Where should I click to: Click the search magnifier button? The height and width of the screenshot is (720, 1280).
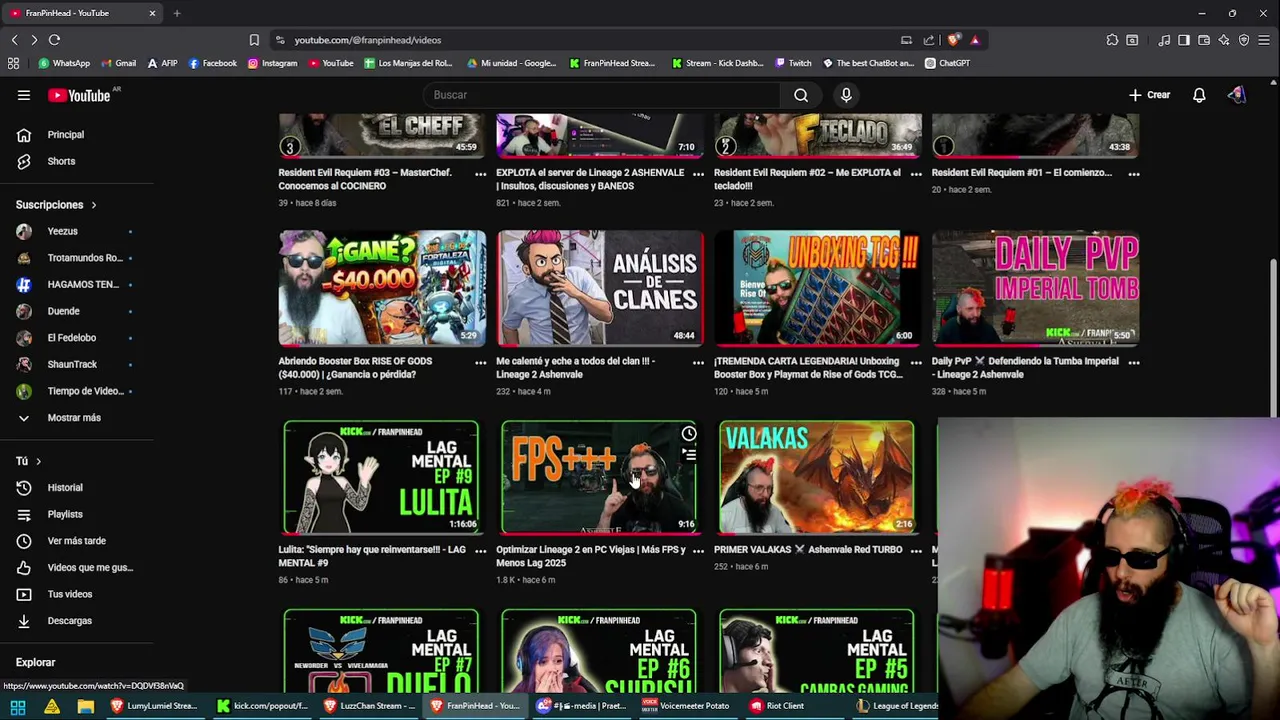pos(801,95)
